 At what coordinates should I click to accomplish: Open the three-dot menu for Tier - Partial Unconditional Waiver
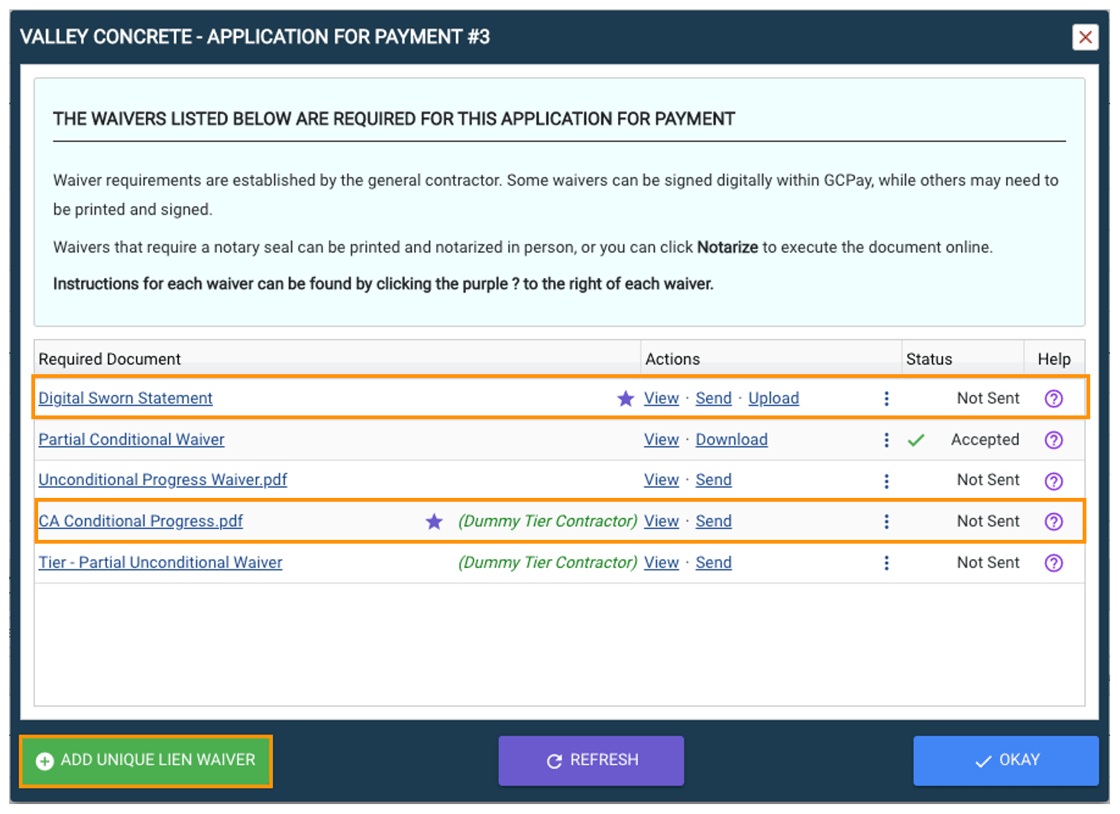point(887,562)
